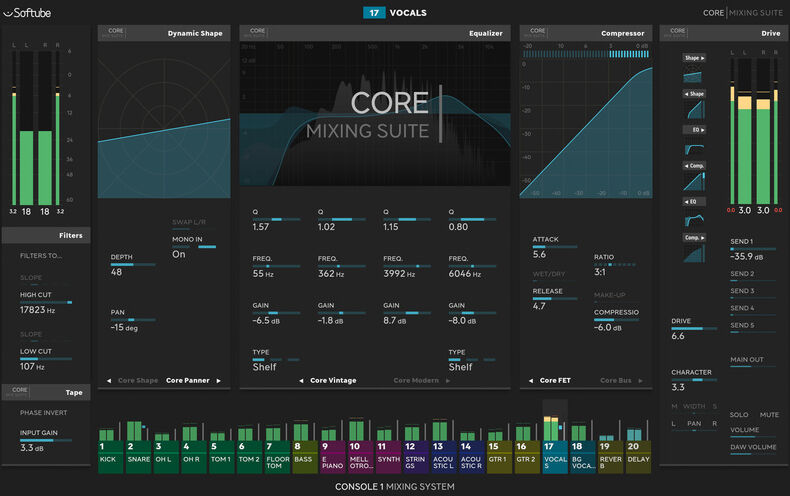Click the CORE badge beside Tape

coord(18,392)
